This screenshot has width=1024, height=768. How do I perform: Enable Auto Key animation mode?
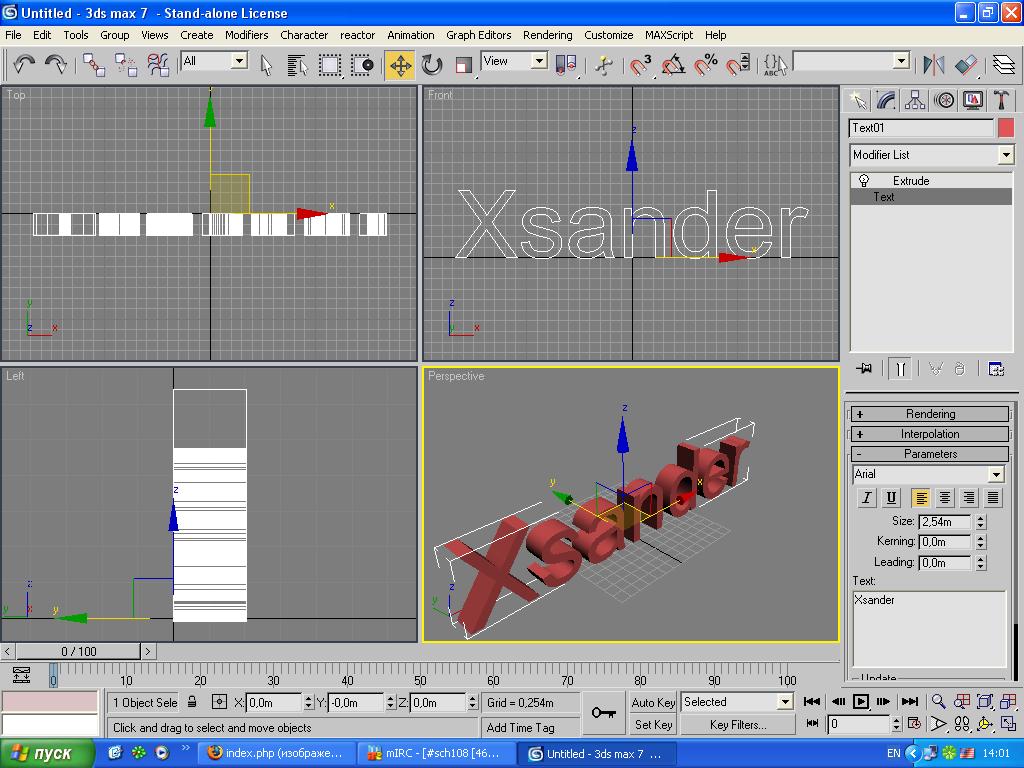pyautogui.click(x=653, y=702)
